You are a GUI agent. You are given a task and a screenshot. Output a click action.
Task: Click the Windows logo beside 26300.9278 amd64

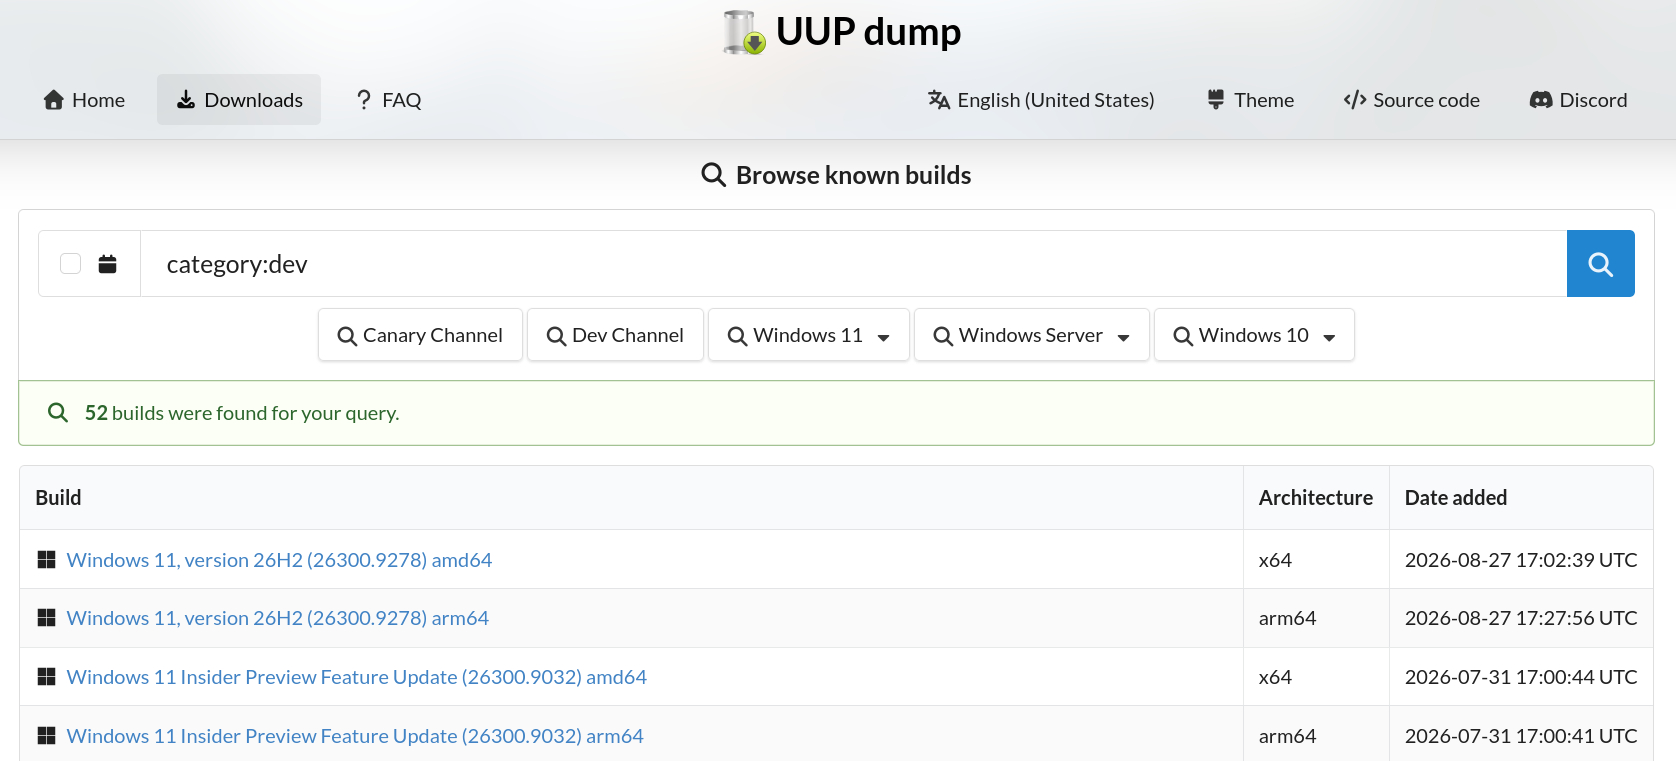(x=46, y=560)
